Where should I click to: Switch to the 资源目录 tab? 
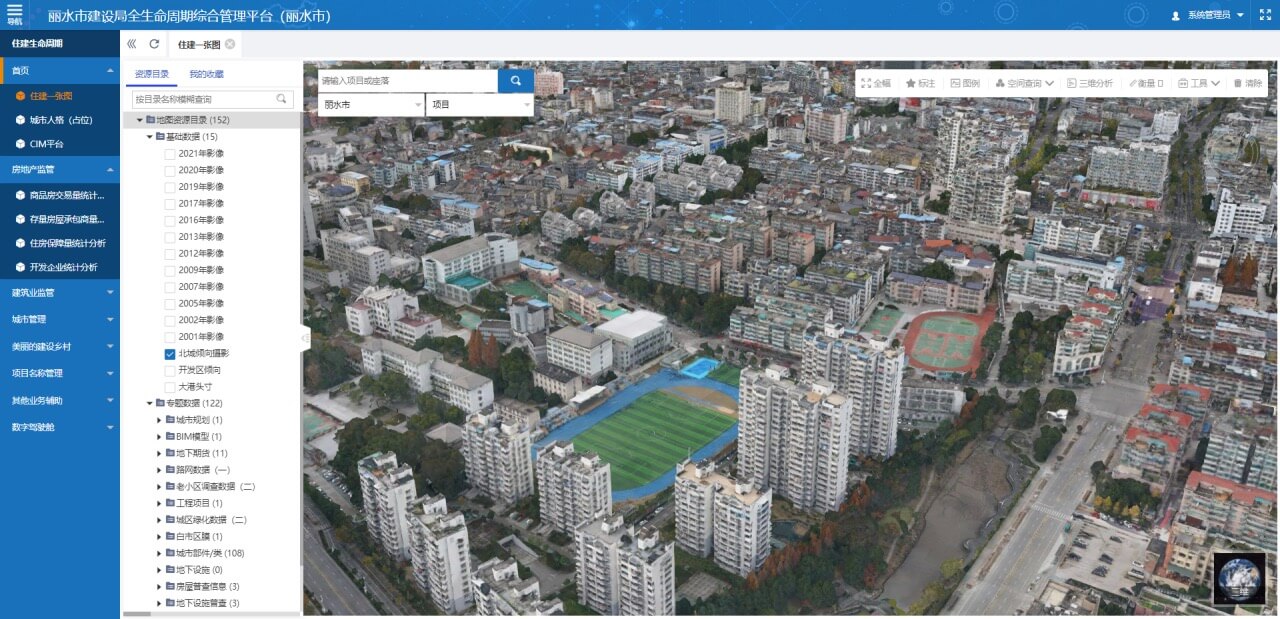152,74
